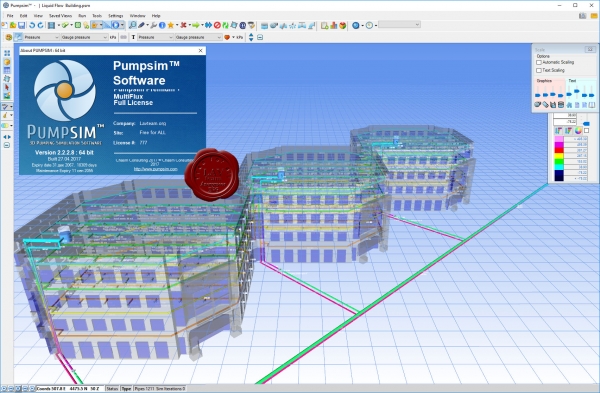Screen dimensions: 600x393
Task: Open the Run menu
Action: (x=82, y=16)
